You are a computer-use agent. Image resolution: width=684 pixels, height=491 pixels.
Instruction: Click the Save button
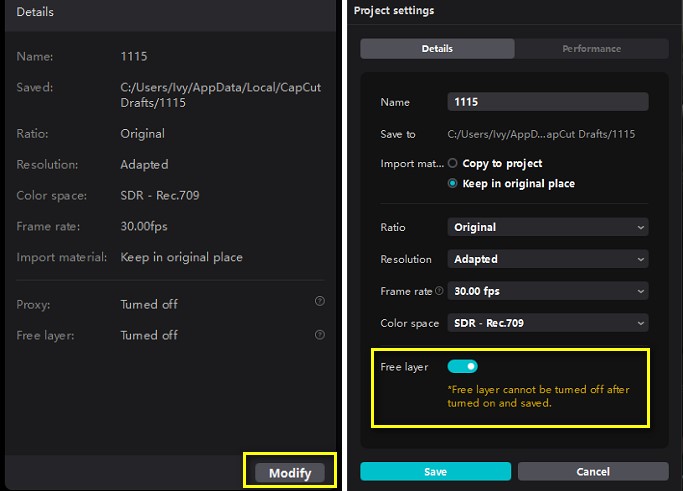435,471
